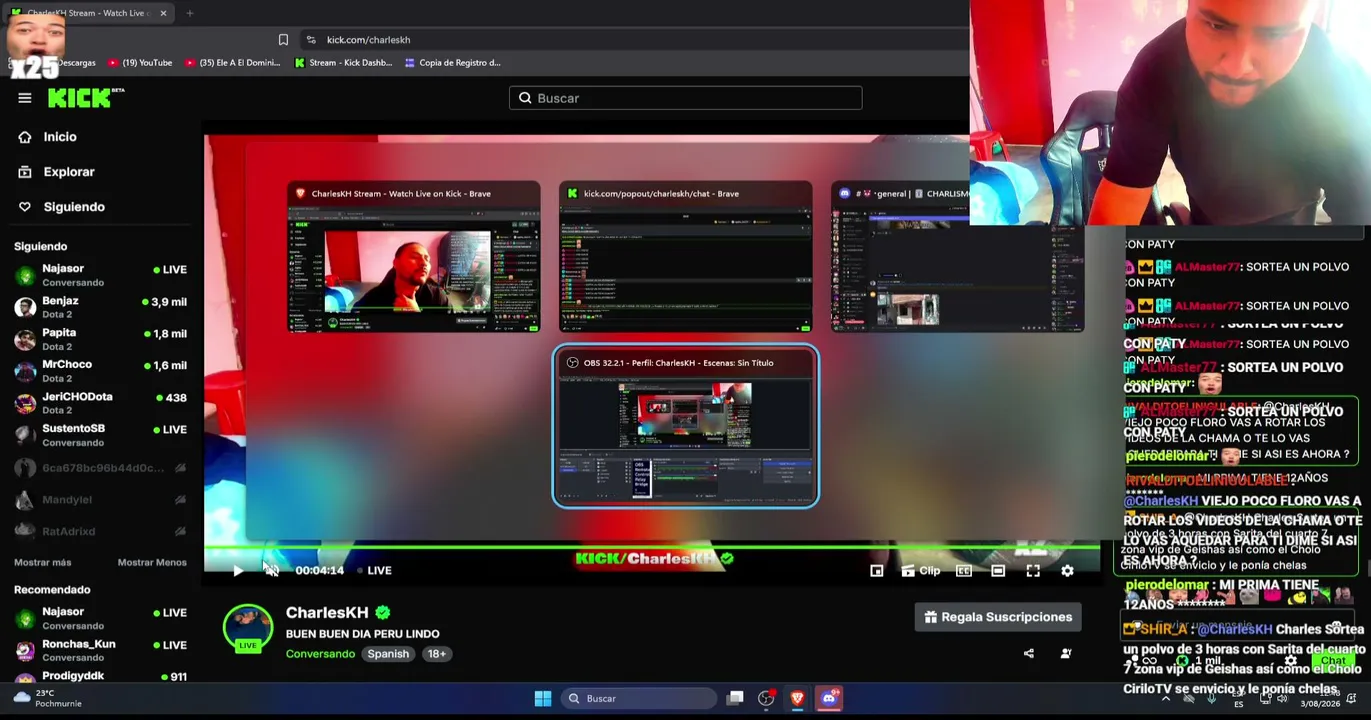
Task: Open the Explorar page
Action: coord(69,172)
